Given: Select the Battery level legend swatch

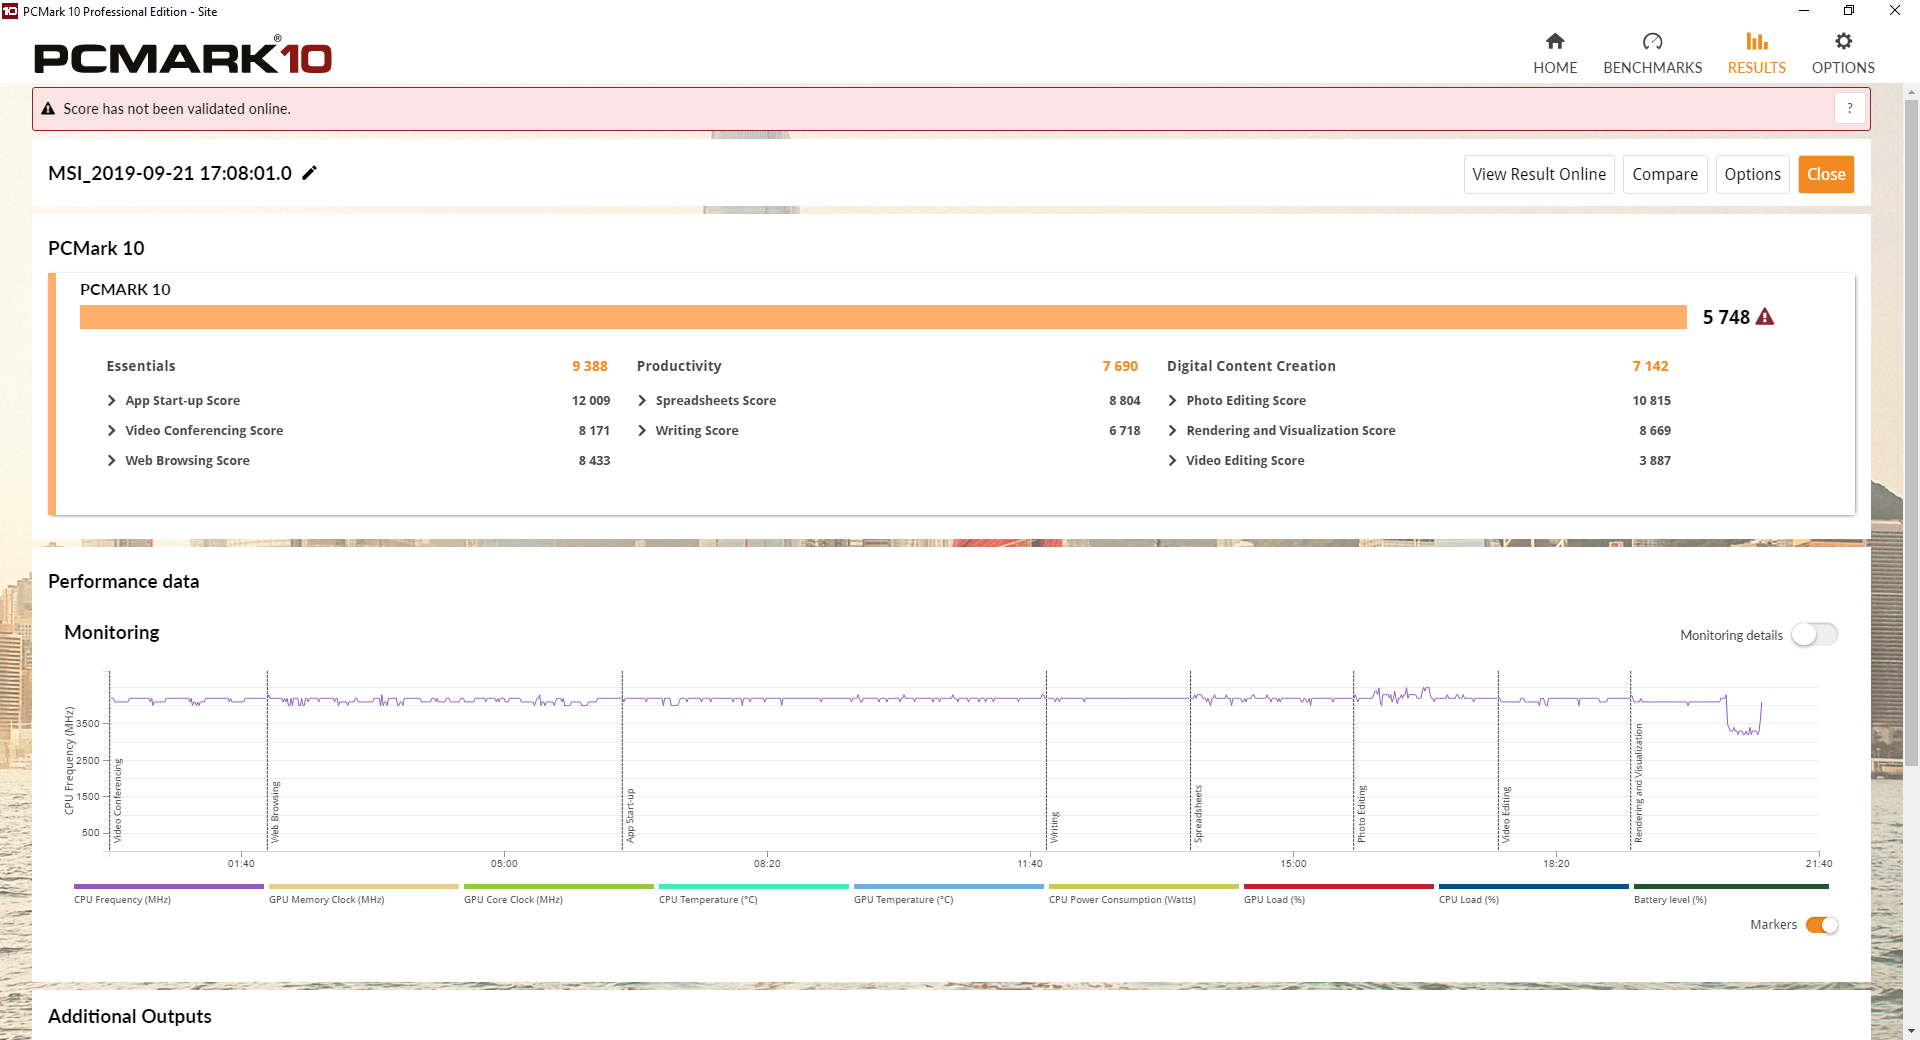Looking at the screenshot, I should [x=1731, y=886].
